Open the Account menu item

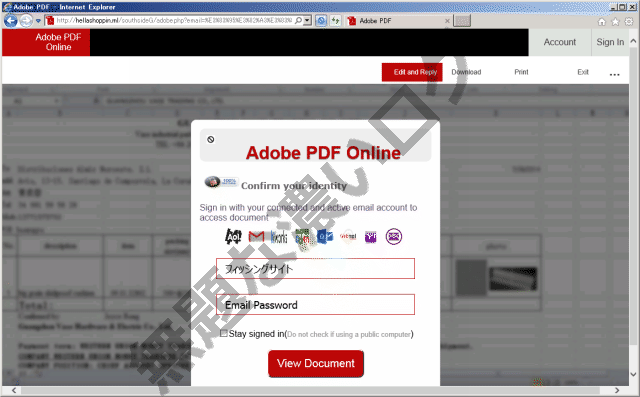click(560, 42)
